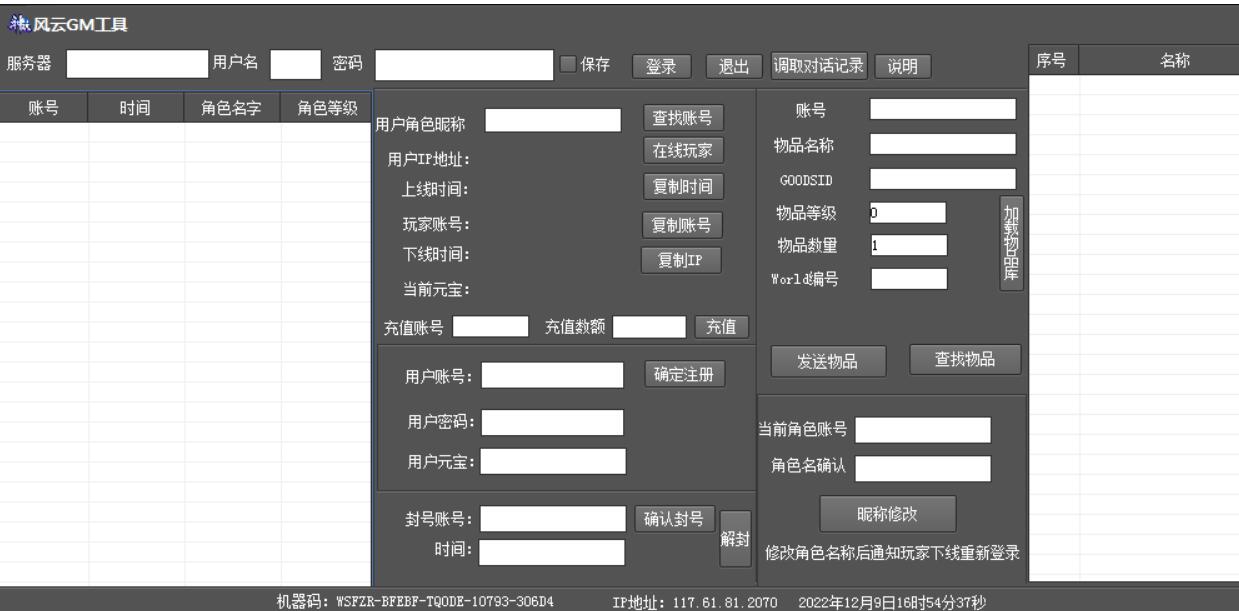The image size is (1239, 611).
Task: Click the 时间 column header in left table
Action: pos(136,110)
